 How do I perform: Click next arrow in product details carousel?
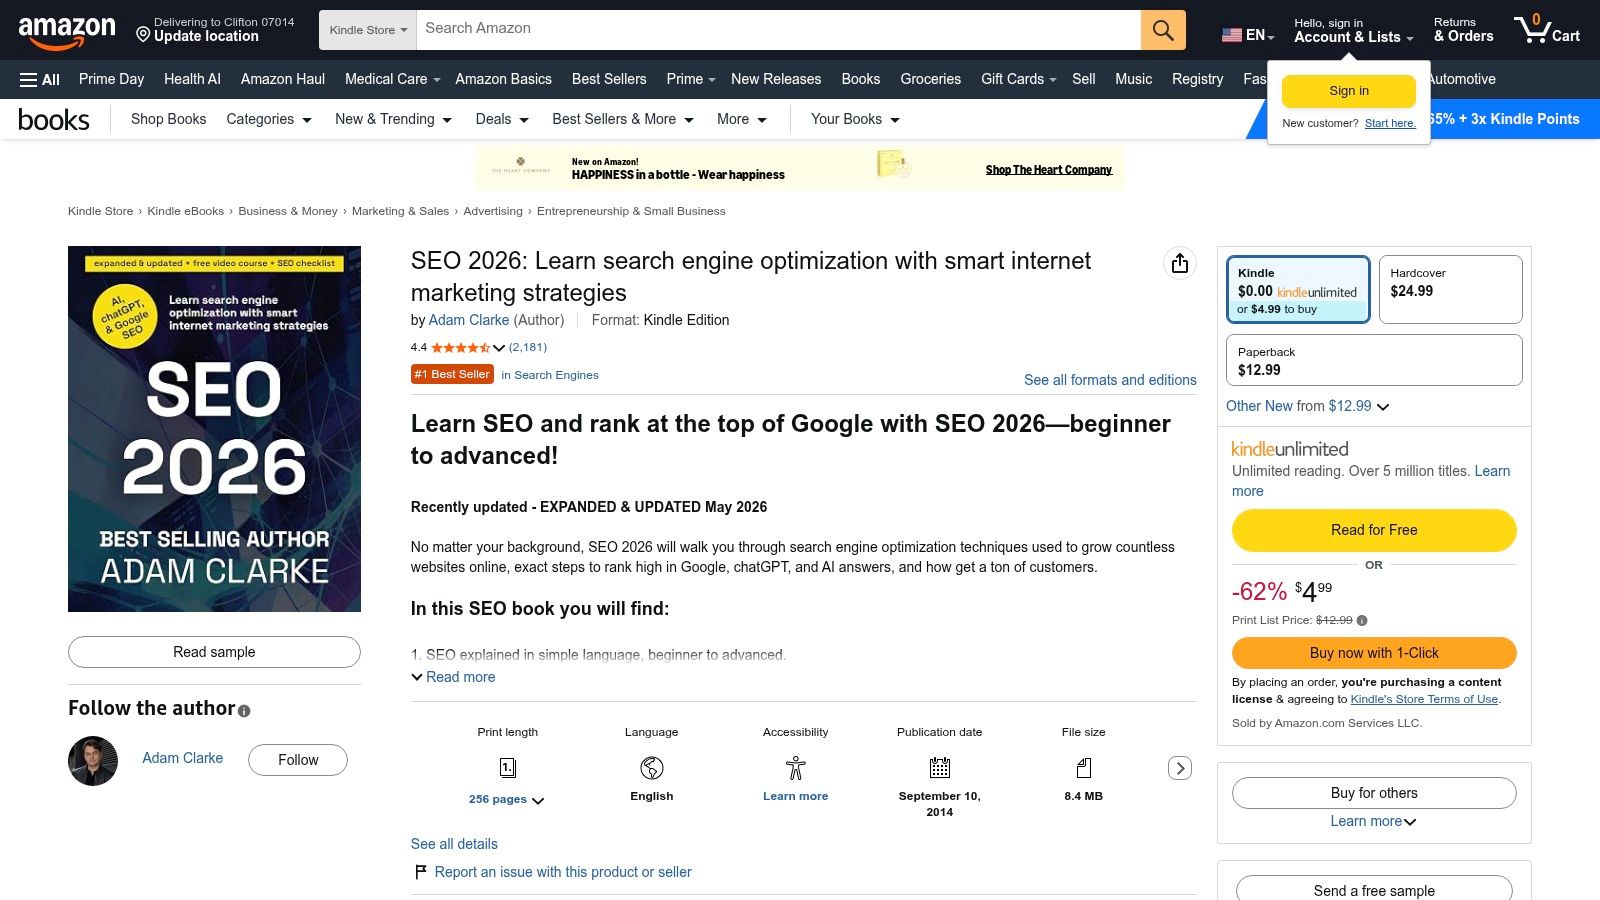[x=1180, y=768]
